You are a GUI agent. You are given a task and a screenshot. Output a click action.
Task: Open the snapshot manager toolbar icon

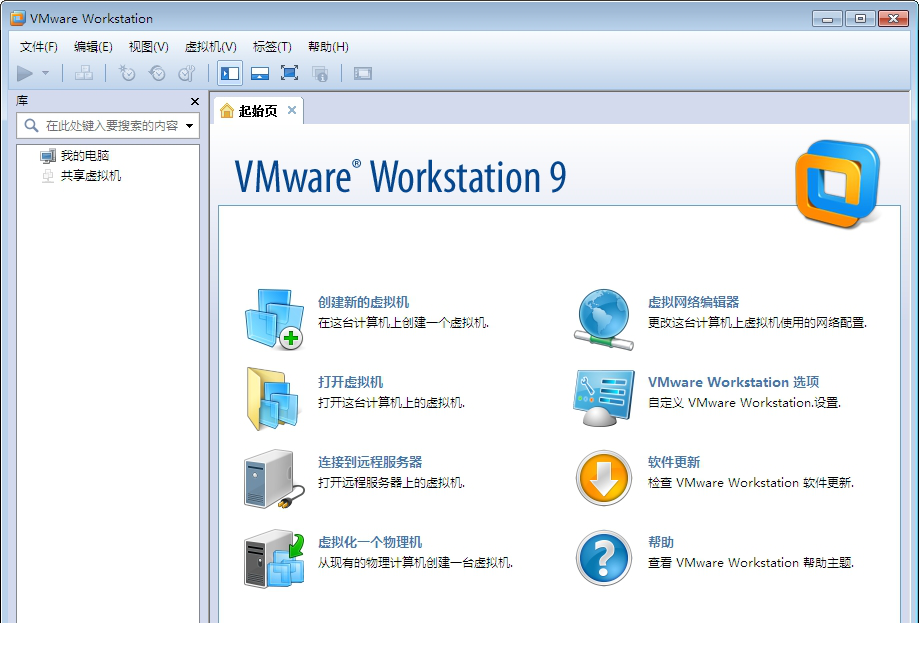pyautogui.click(x=186, y=74)
